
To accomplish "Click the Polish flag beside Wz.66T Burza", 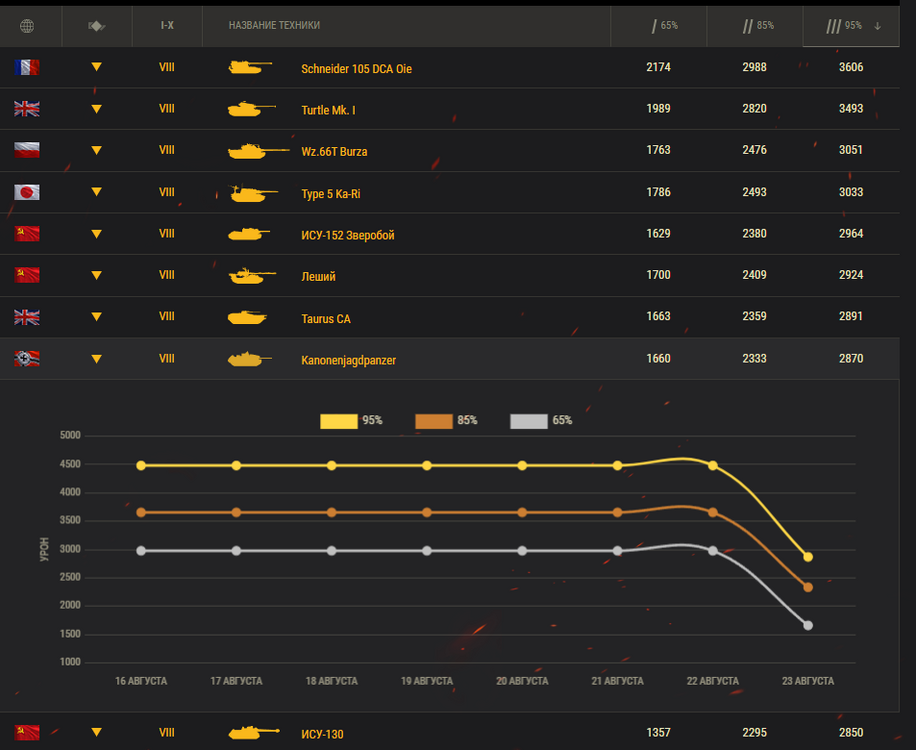I will (27, 150).
